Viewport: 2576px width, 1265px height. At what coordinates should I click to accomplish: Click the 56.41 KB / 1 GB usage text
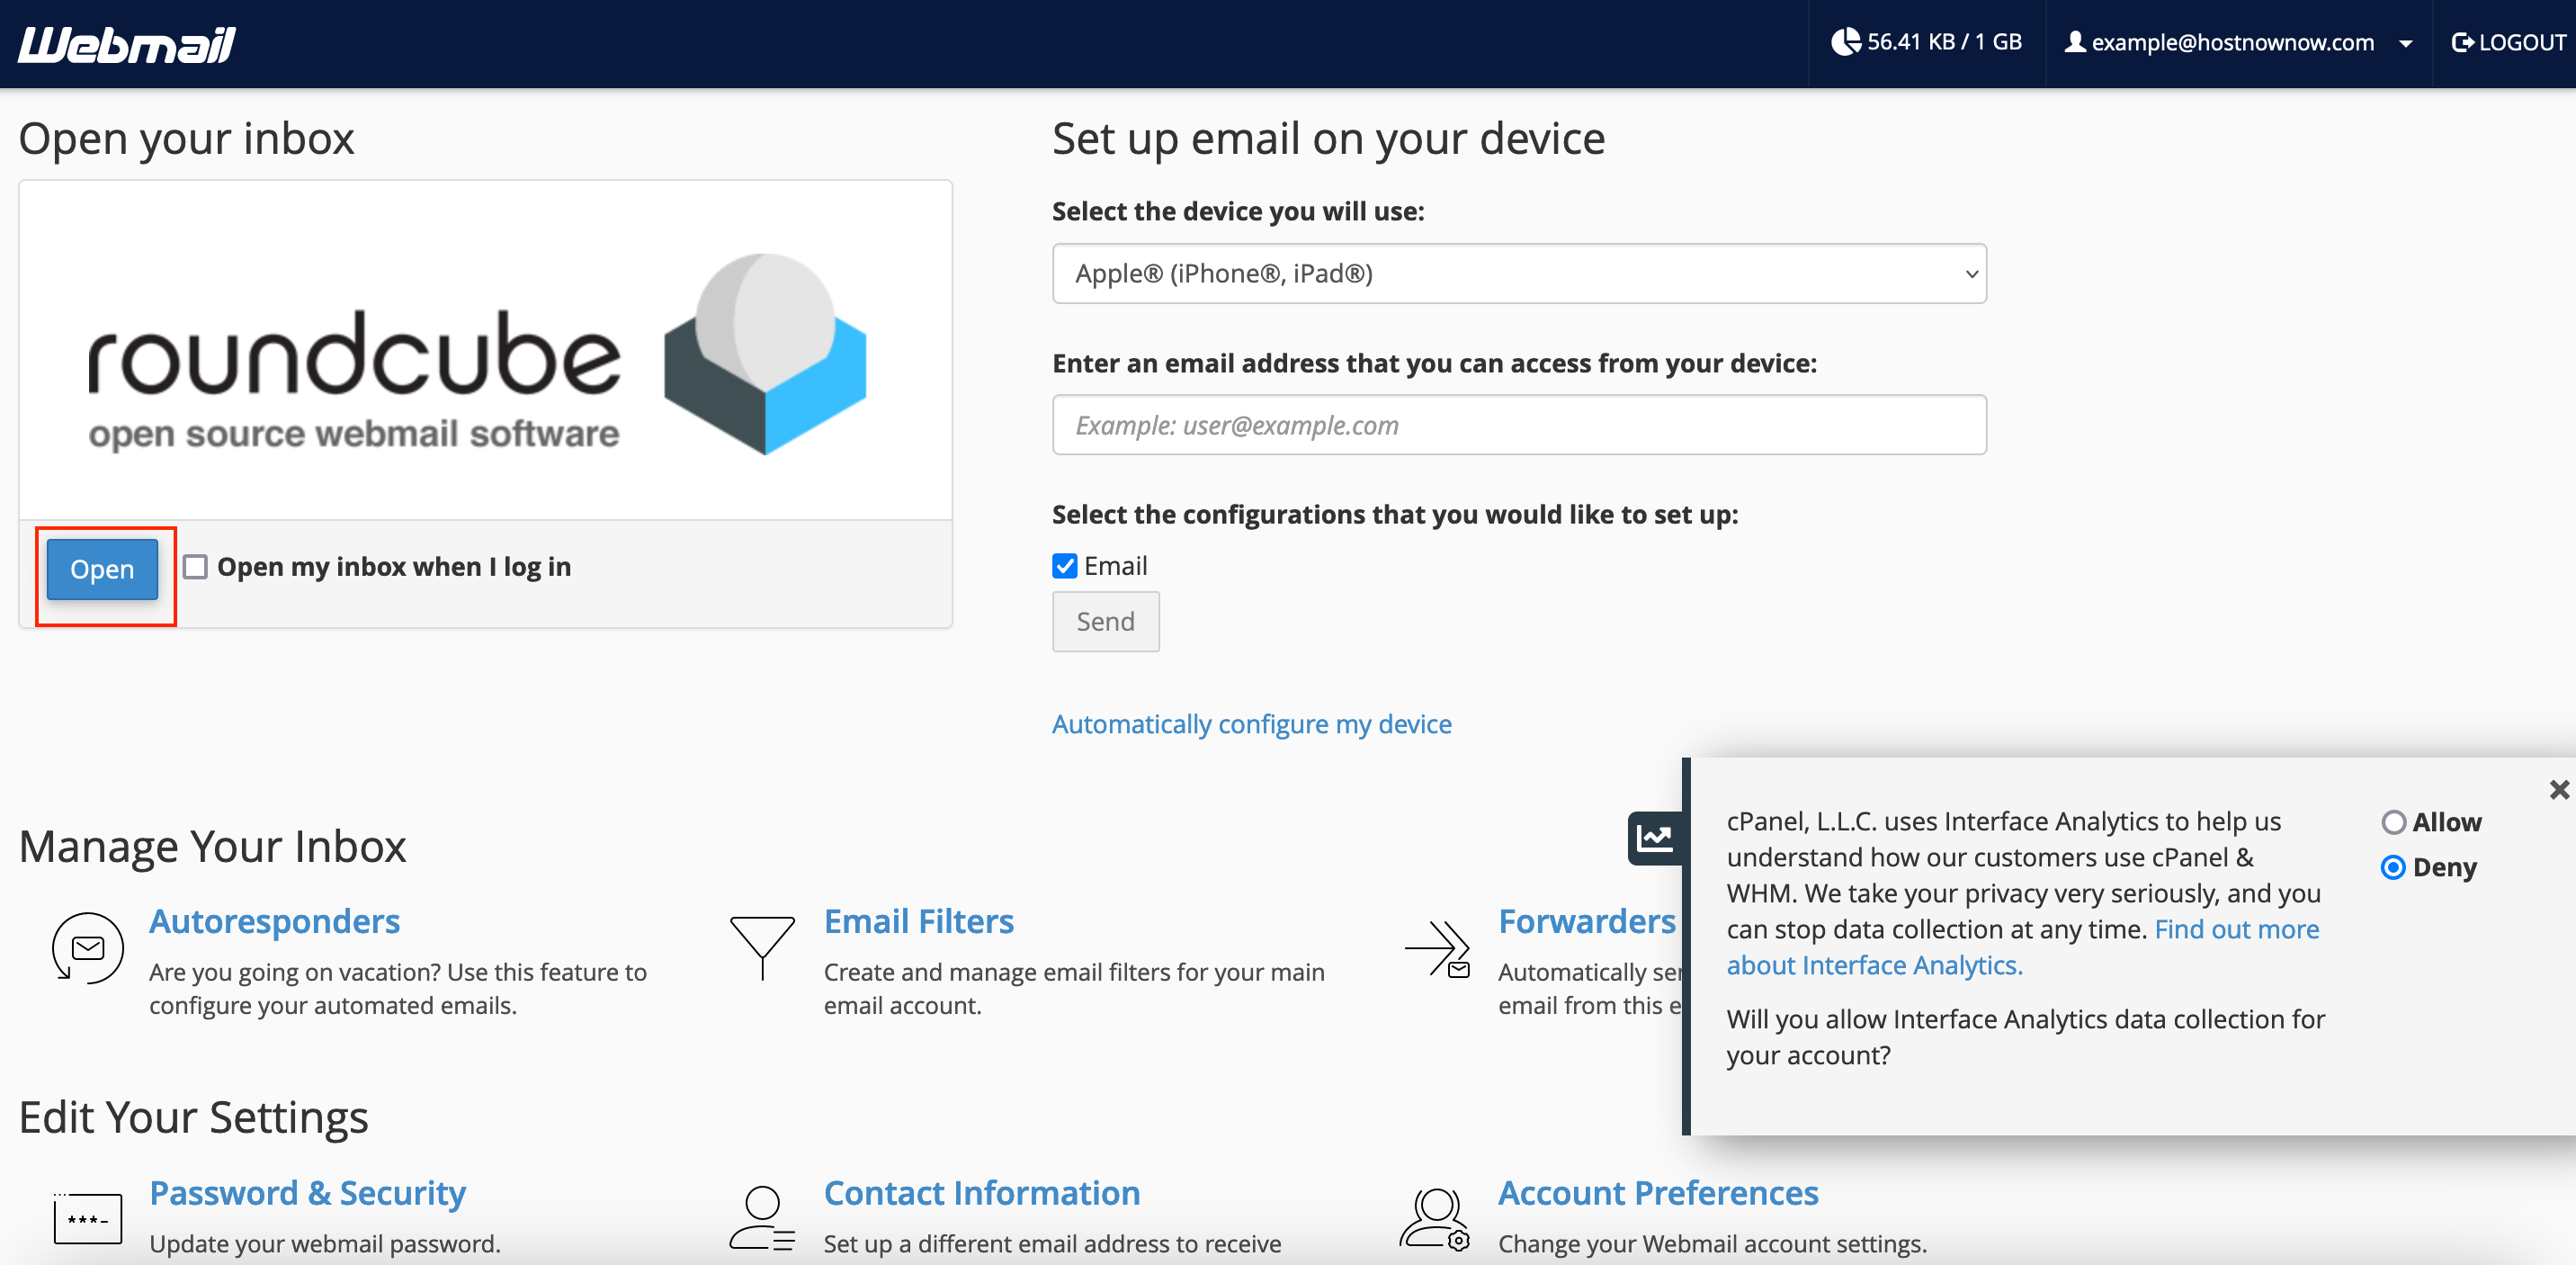pos(1944,42)
